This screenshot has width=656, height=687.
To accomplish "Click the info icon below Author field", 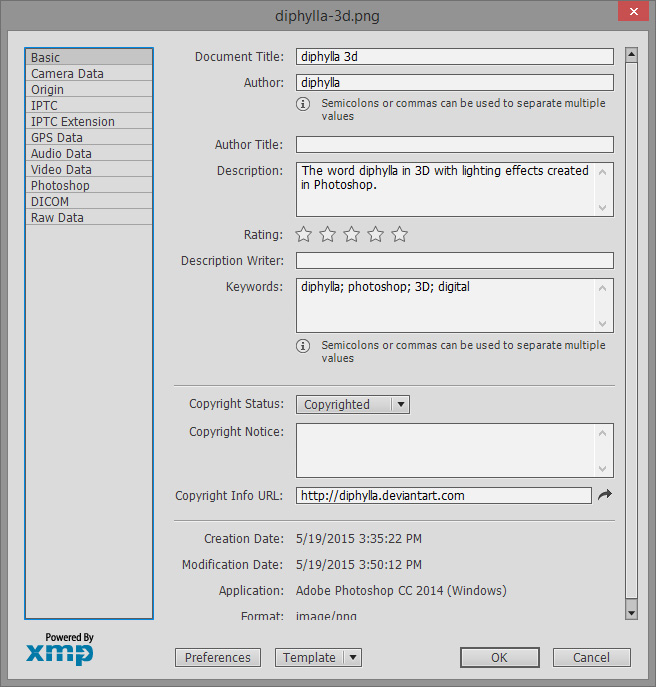I will [x=303, y=104].
